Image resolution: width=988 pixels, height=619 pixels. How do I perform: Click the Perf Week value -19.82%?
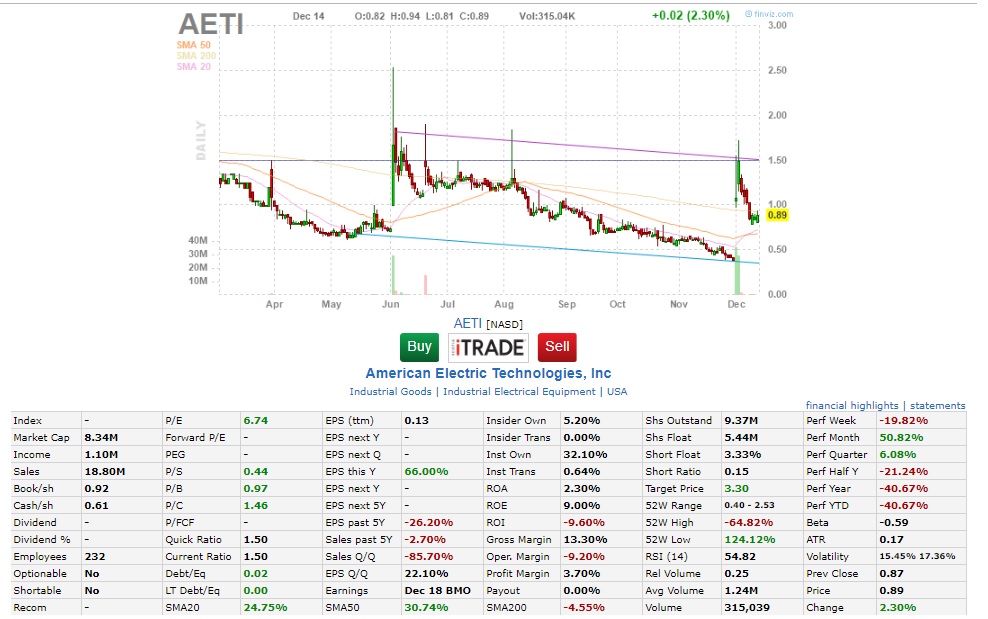904,420
